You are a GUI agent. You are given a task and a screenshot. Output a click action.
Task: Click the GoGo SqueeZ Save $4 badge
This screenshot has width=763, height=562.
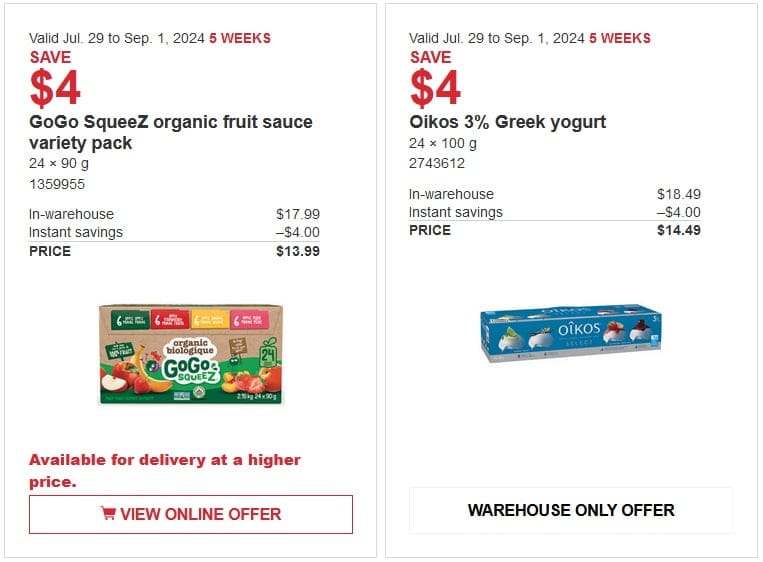click(55, 78)
